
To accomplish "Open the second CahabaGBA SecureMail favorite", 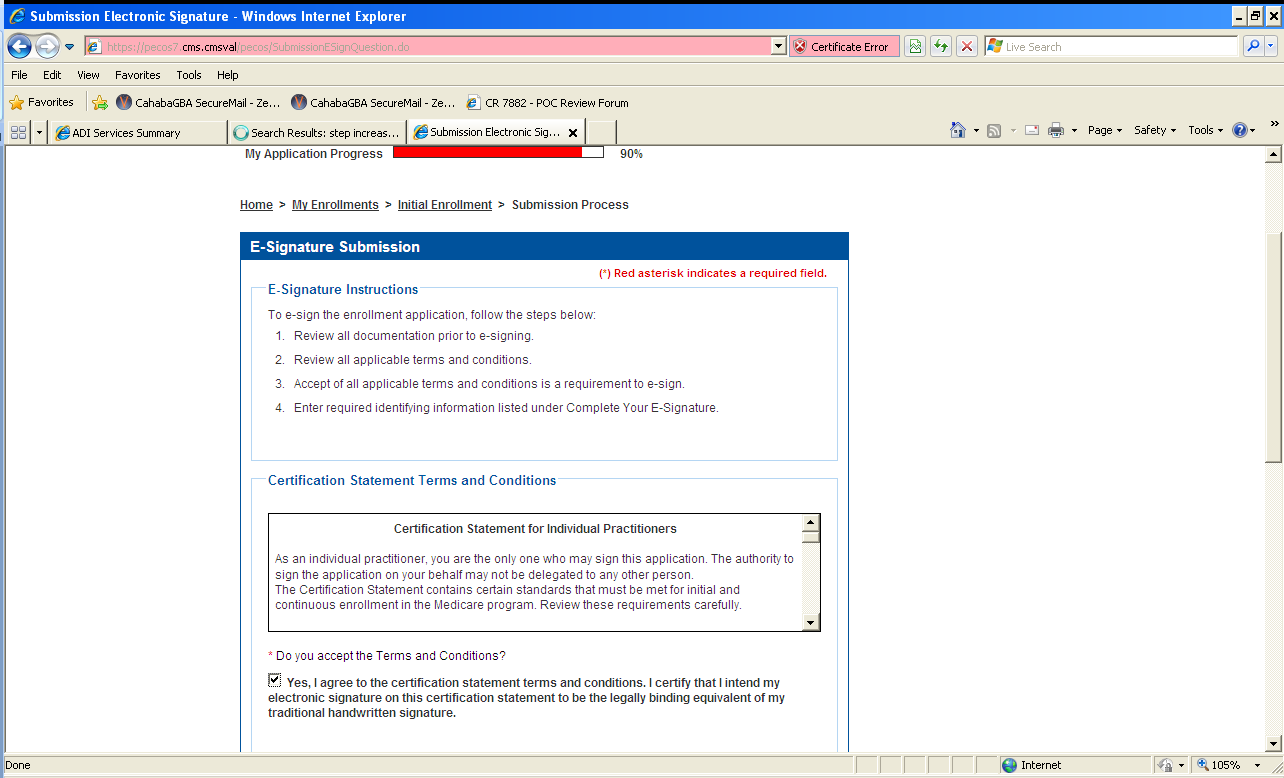I will (x=373, y=102).
